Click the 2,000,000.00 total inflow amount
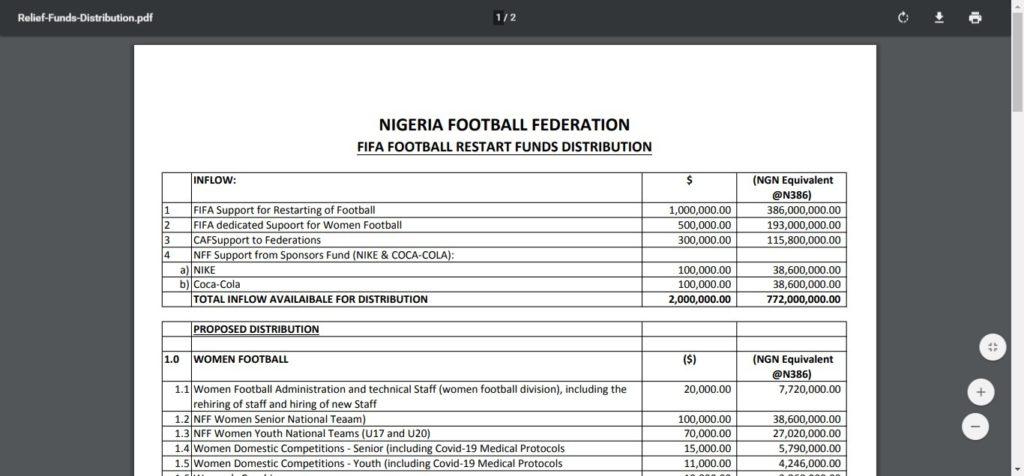Image resolution: width=1024 pixels, height=476 pixels. tap(700, 299)
